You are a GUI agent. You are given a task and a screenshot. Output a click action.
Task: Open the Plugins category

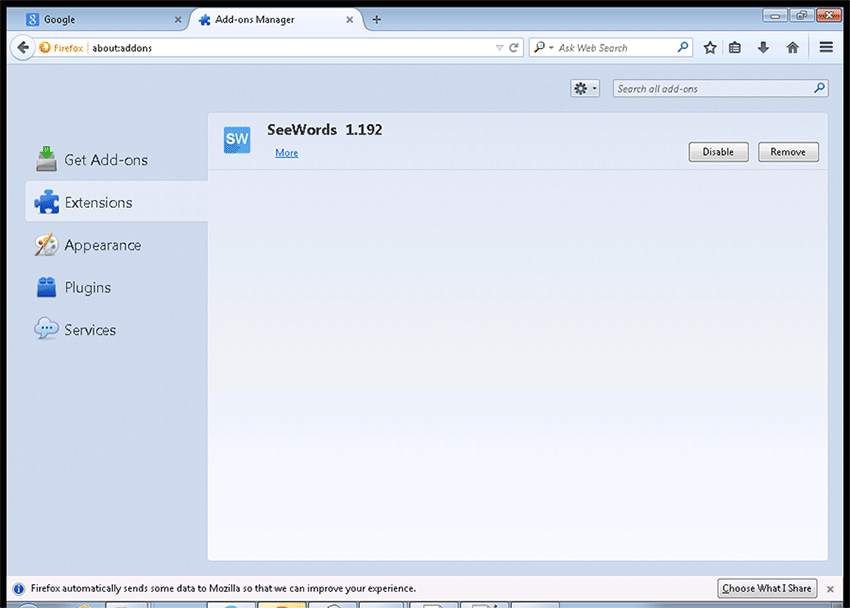pos(87,288)
